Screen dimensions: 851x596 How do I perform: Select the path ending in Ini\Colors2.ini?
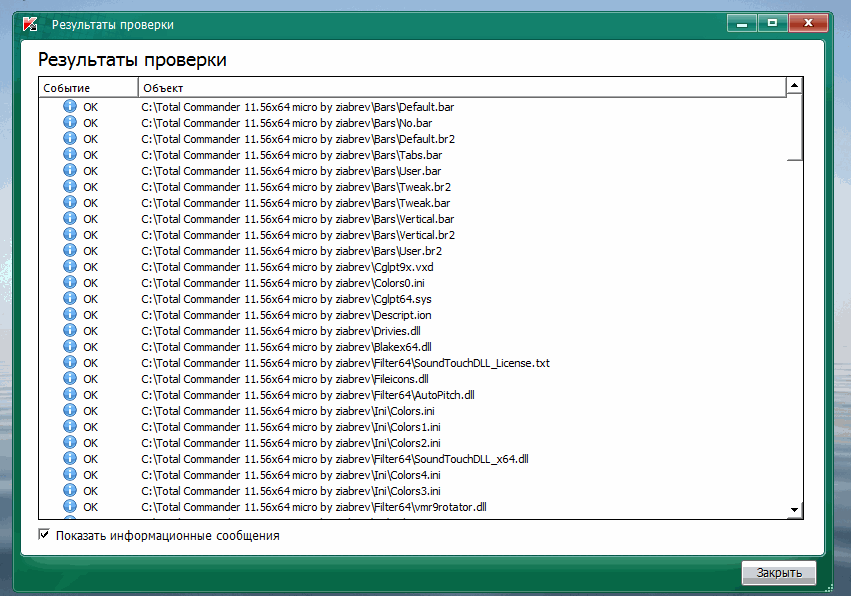click(x=290, y=443)
